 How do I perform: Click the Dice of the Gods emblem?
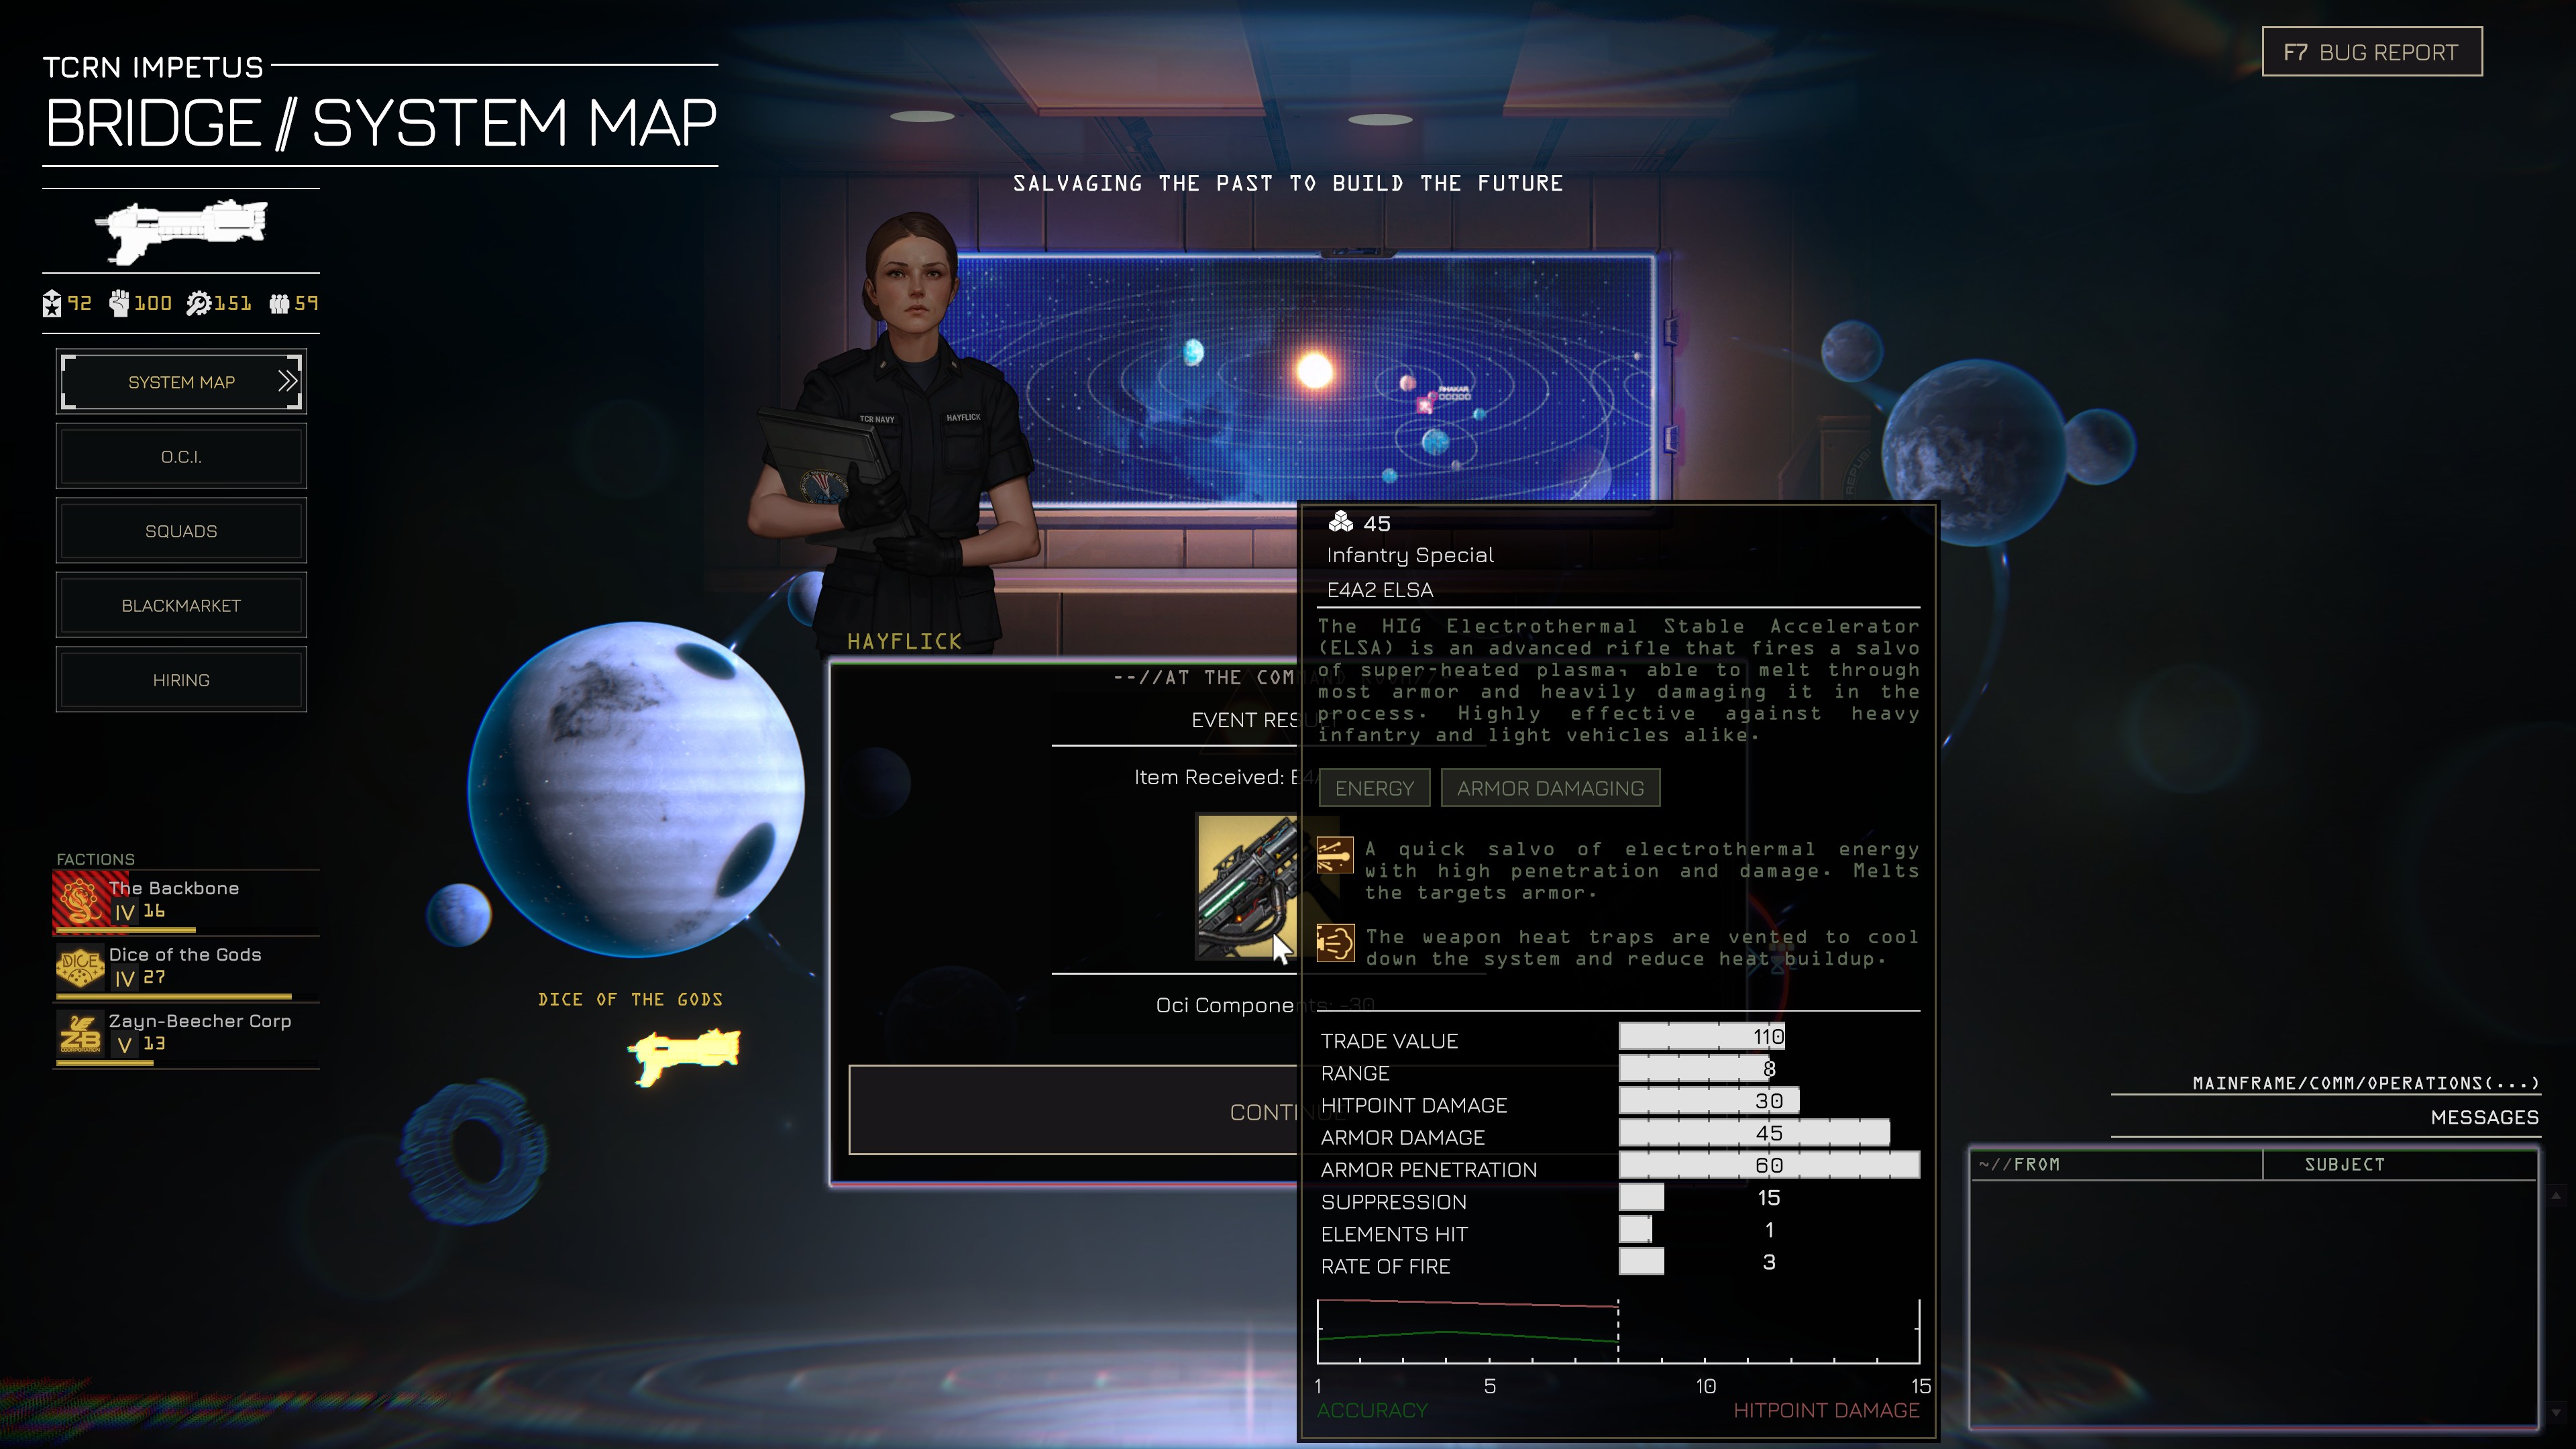click(80, 967)
